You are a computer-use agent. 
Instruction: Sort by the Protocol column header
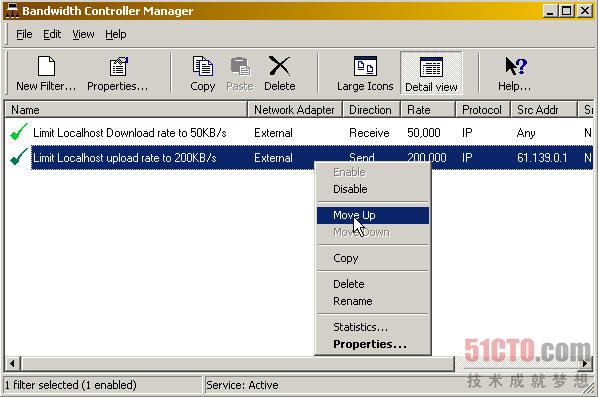point(483,110)
